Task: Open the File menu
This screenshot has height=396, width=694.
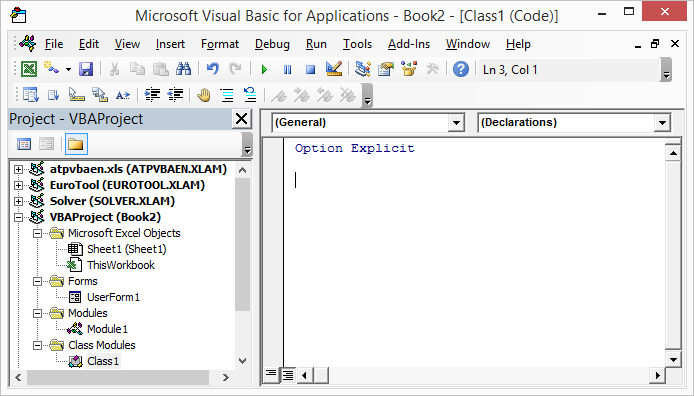Action: pos(54,44)
